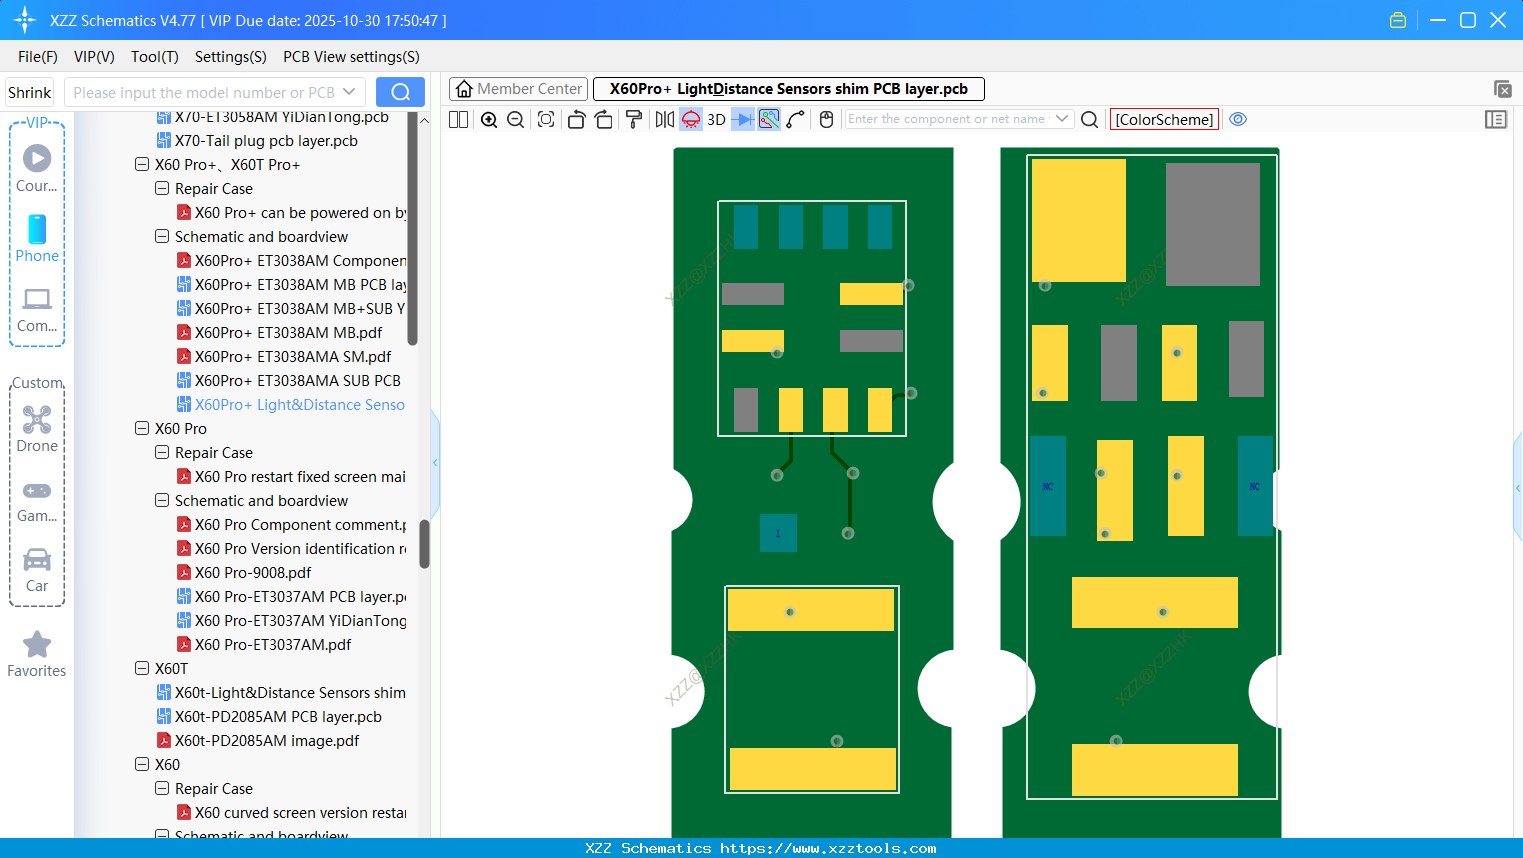This screenshot has width=1523, height=858.
Task: Toggle the split-screen view icon
Action: [457, 119]
